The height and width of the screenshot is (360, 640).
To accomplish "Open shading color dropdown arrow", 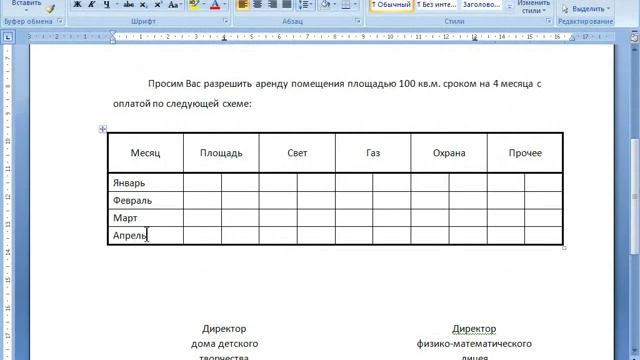I will [335, 4].
